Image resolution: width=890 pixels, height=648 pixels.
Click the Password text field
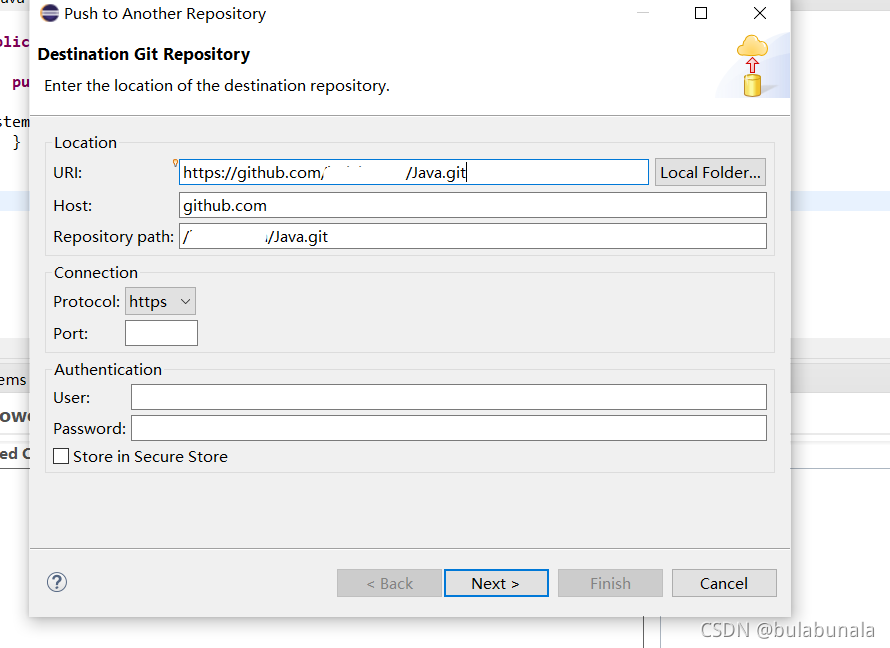448,428
